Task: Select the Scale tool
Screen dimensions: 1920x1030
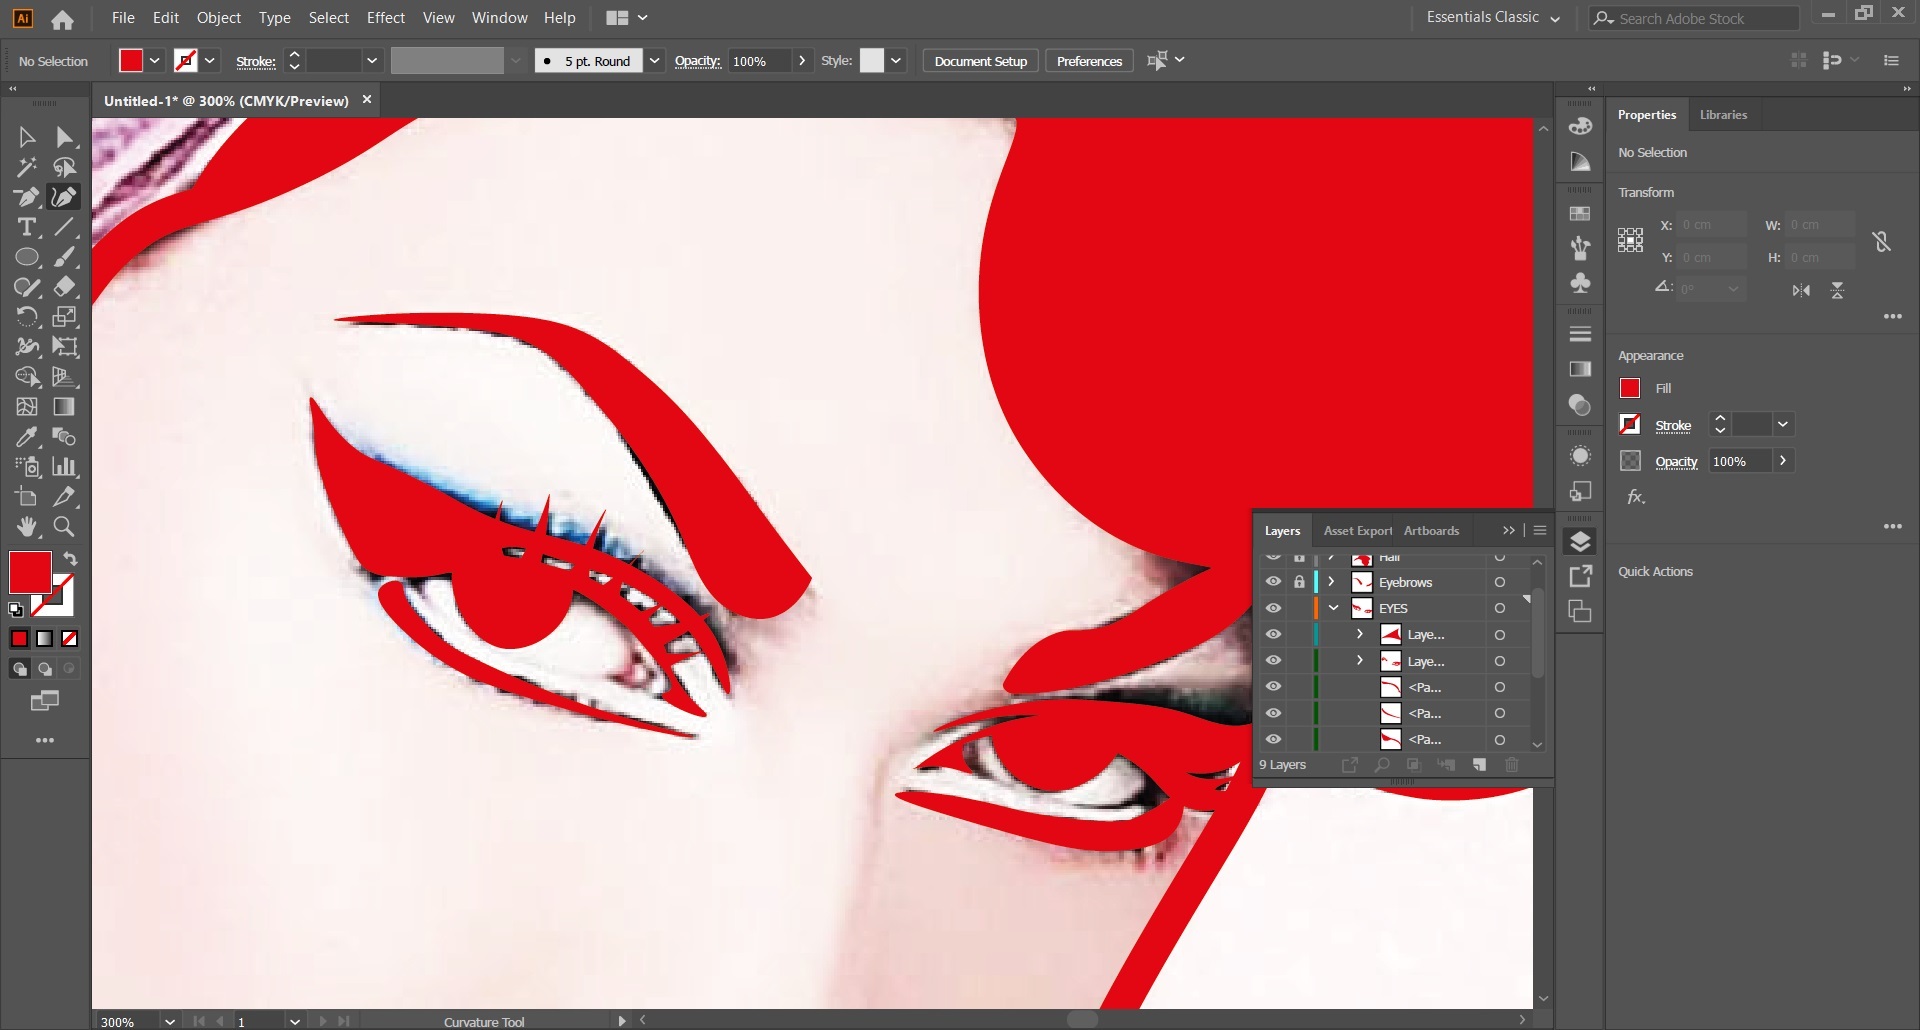Action: point(65,317)
